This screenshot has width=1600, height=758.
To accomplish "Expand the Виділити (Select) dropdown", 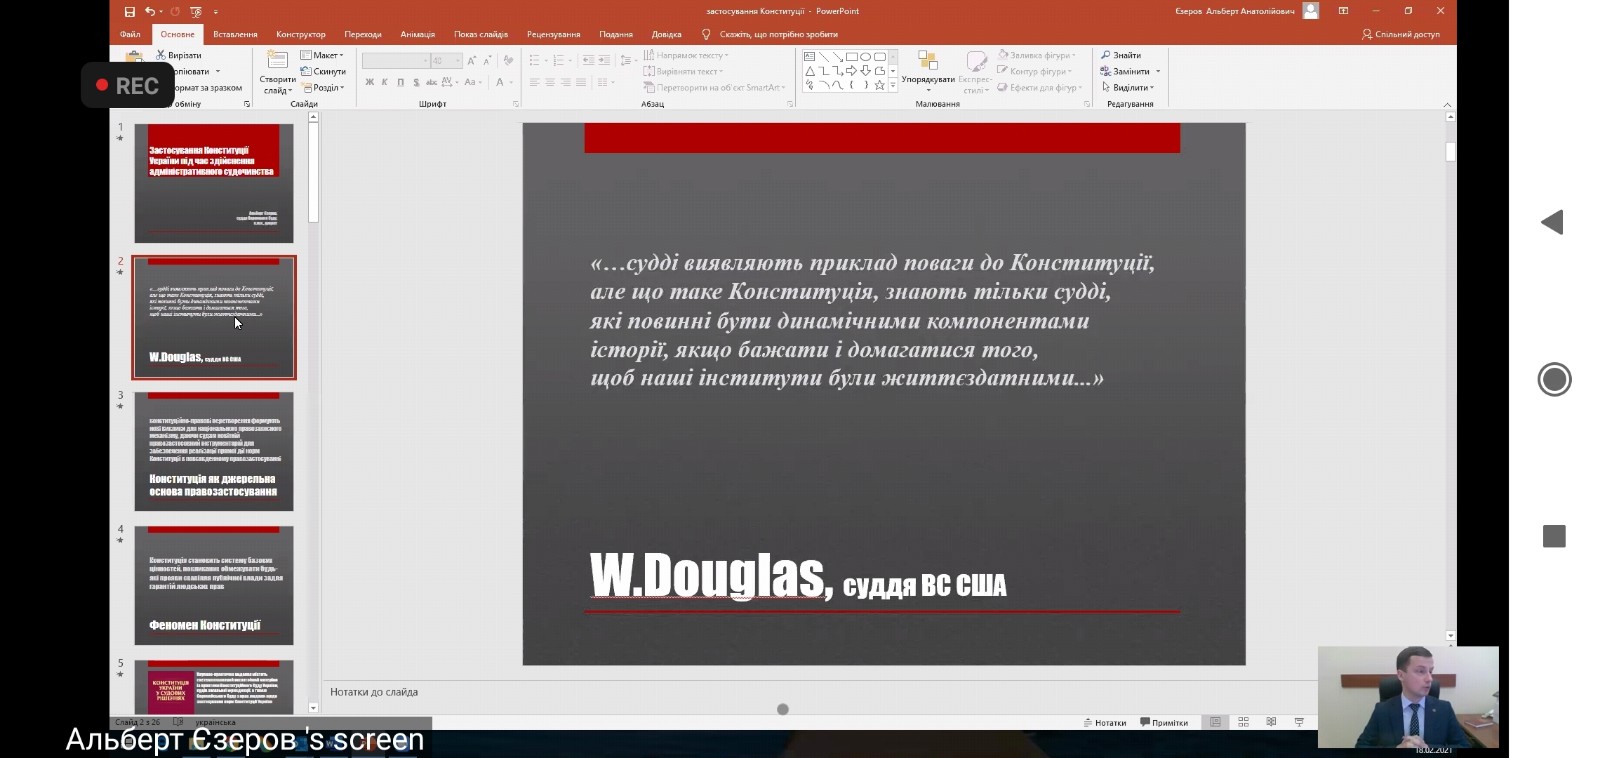I will 1128,87.
